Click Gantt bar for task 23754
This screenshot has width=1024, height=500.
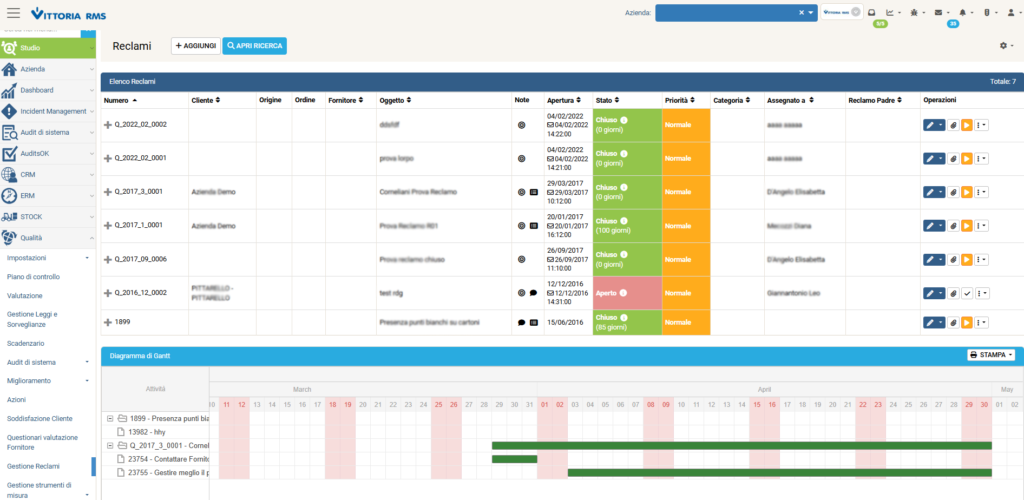(514, 459)
